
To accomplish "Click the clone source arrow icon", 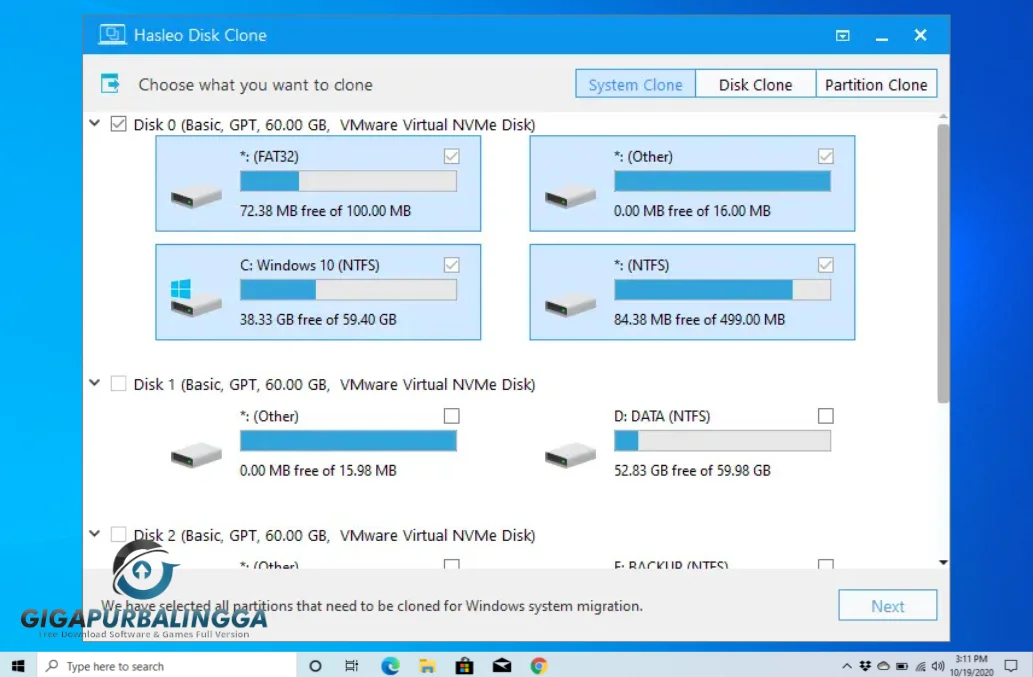I will [x=110, y=84].
